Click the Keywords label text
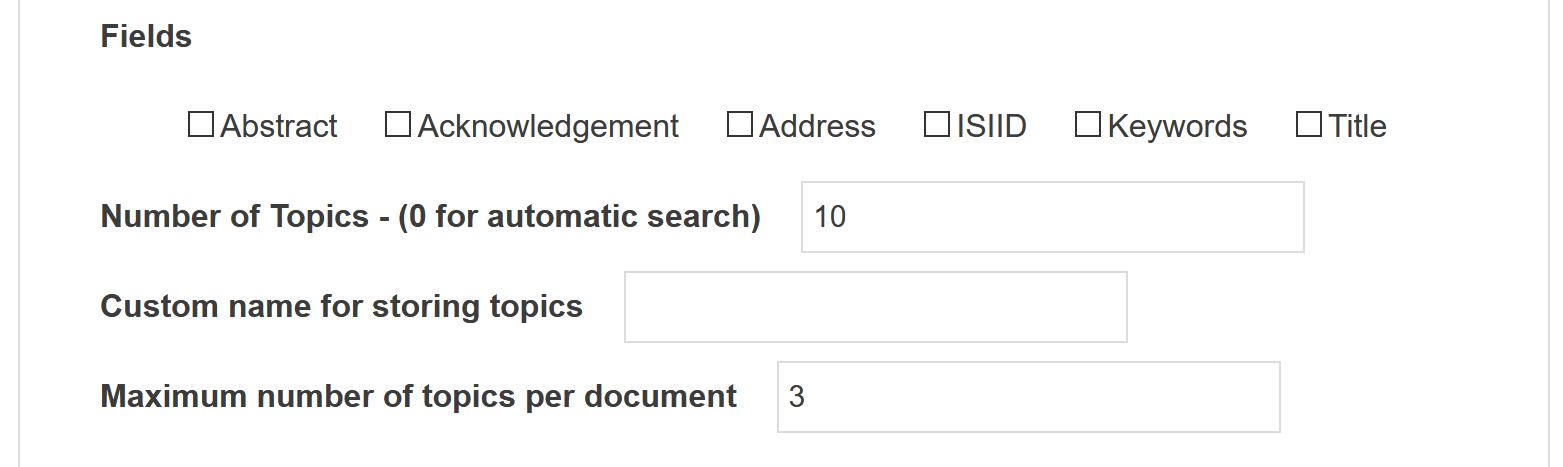Viewport: 1563px width, 467px height. click(x=1177, y=127)
